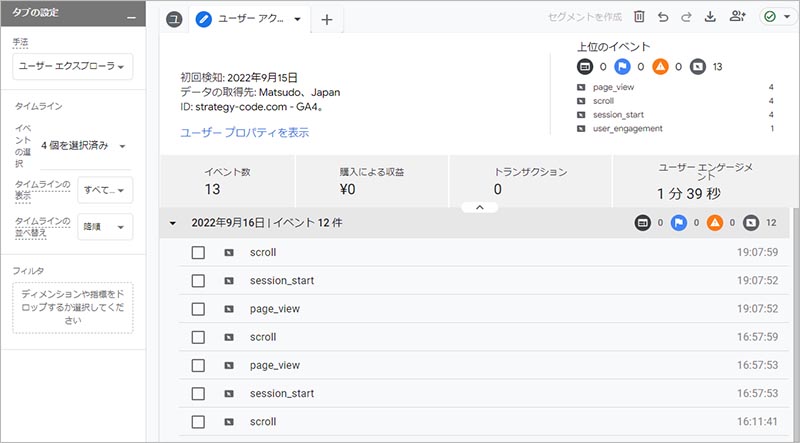Click the undo arrow icon
Viewport: 800px width, 443px height.
[x=662, y=18]
